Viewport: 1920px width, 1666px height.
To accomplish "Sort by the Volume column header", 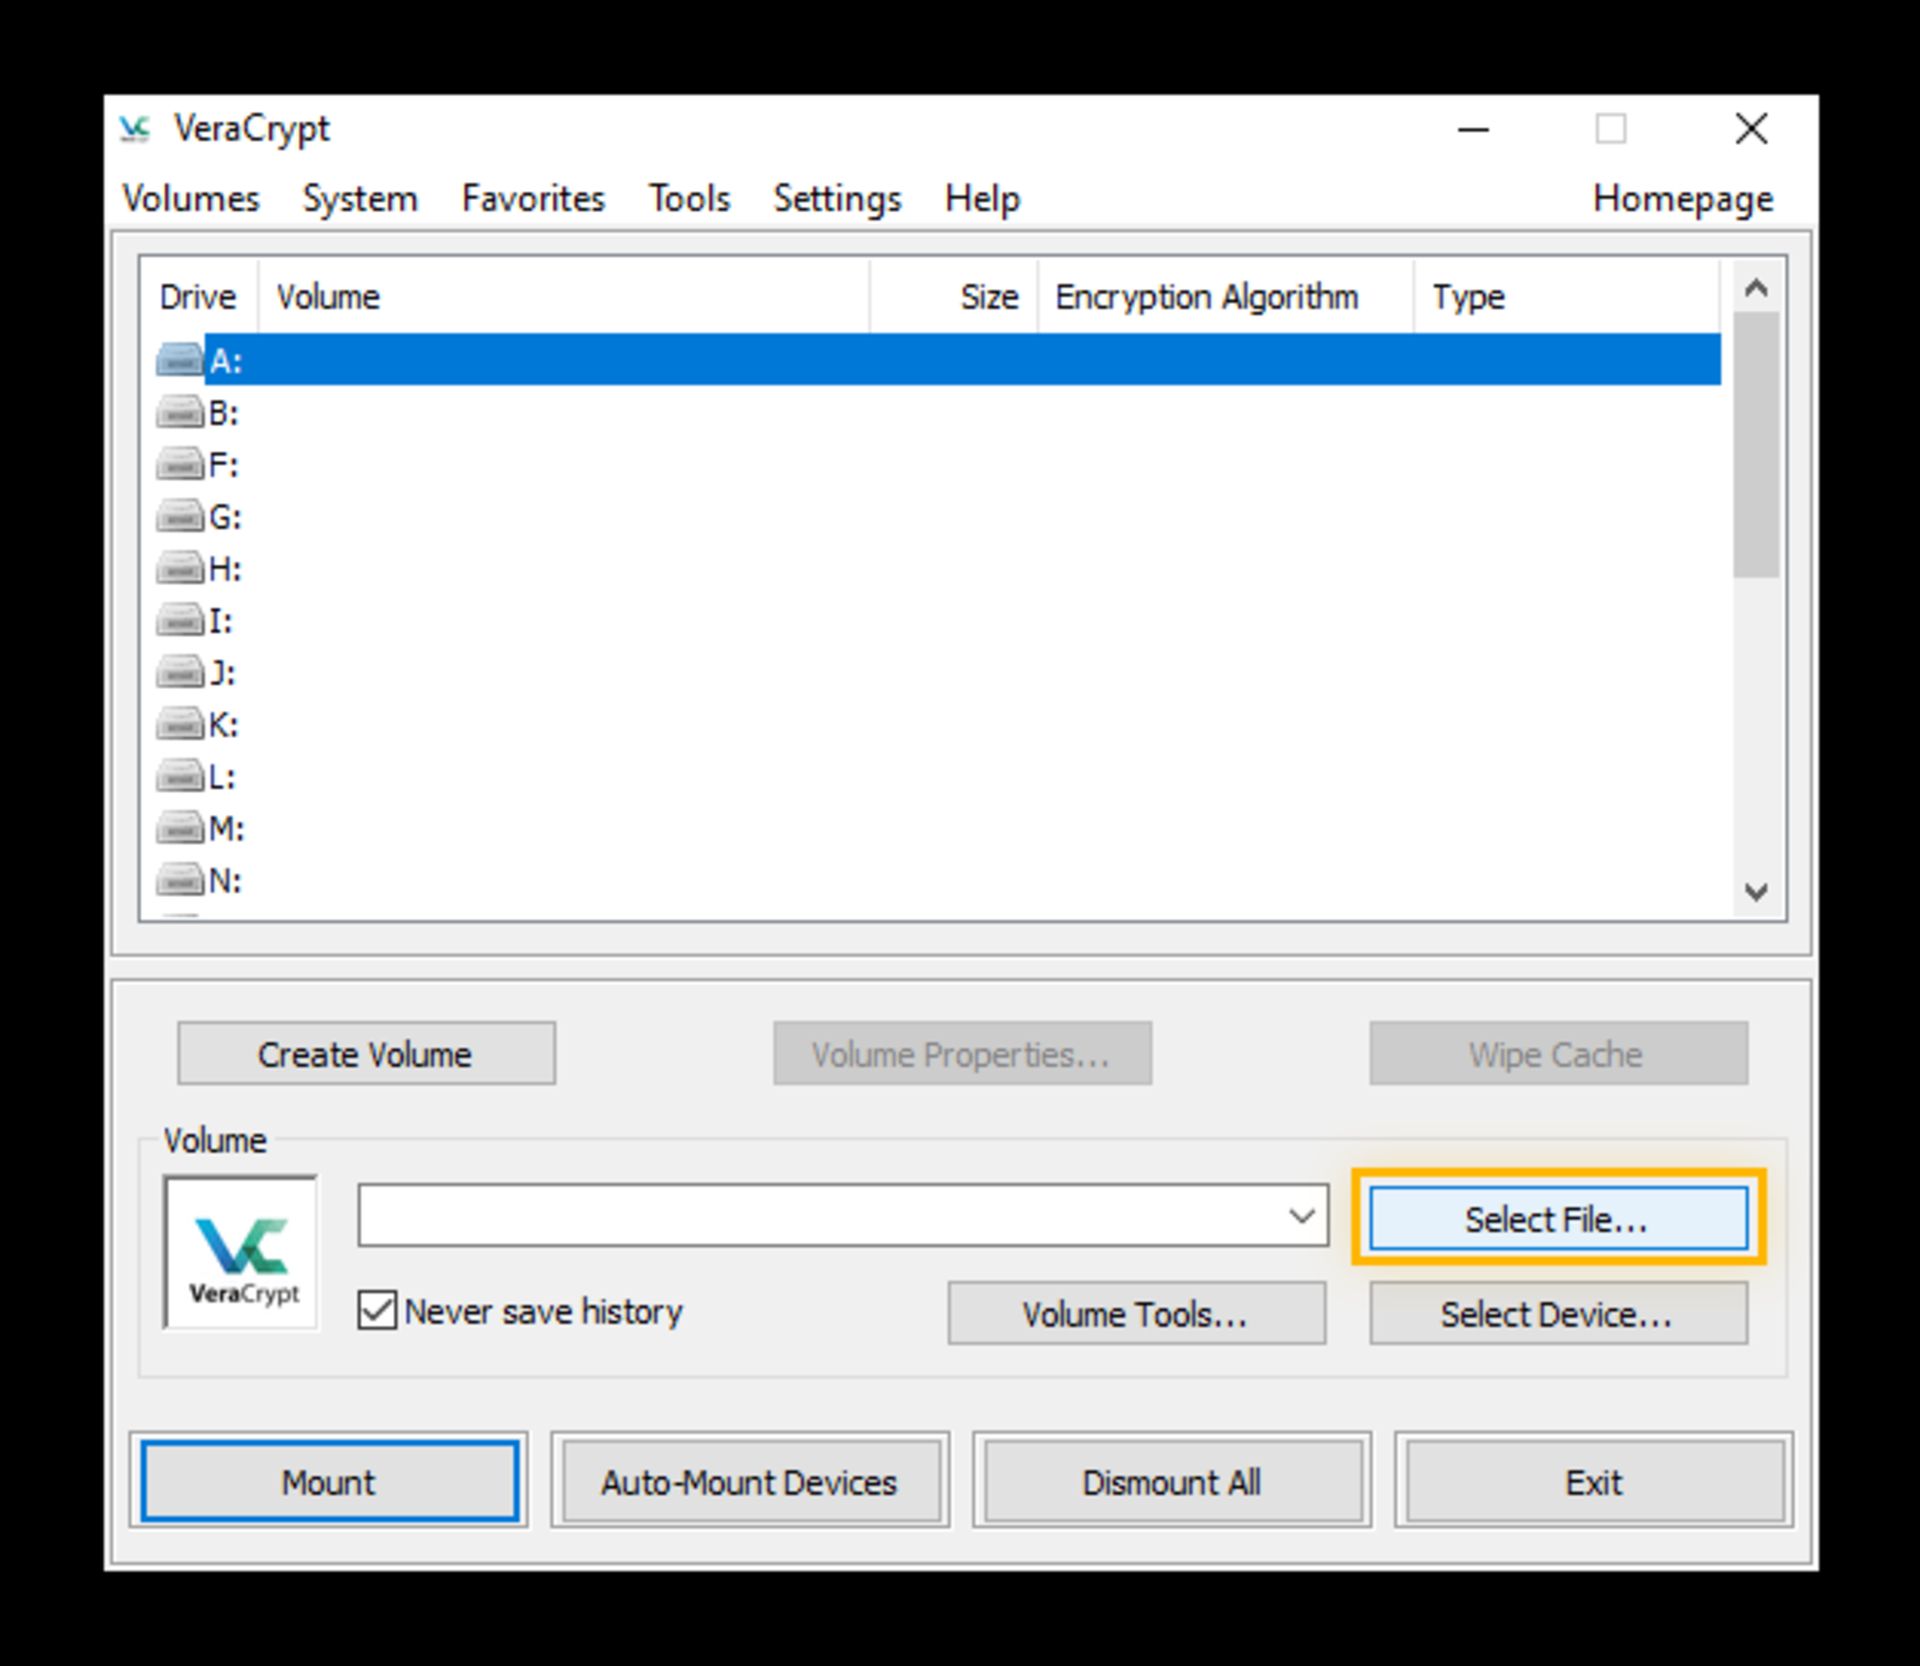I will [564, 296].
